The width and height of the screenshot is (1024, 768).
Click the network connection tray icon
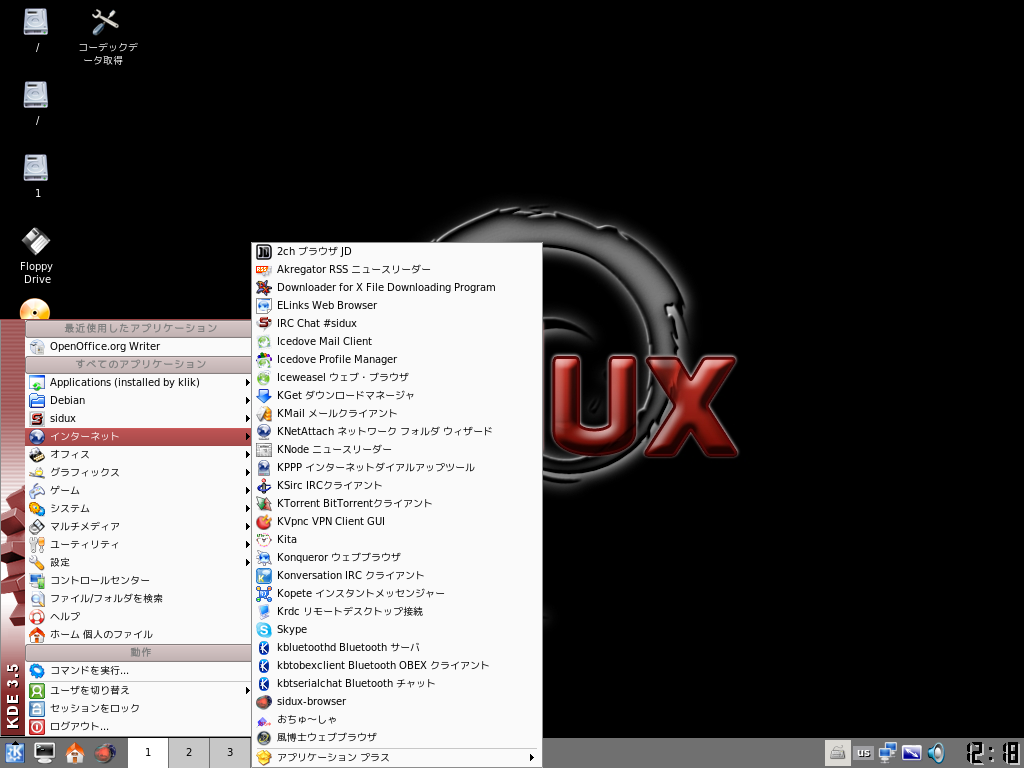click(x=888, y=753)
